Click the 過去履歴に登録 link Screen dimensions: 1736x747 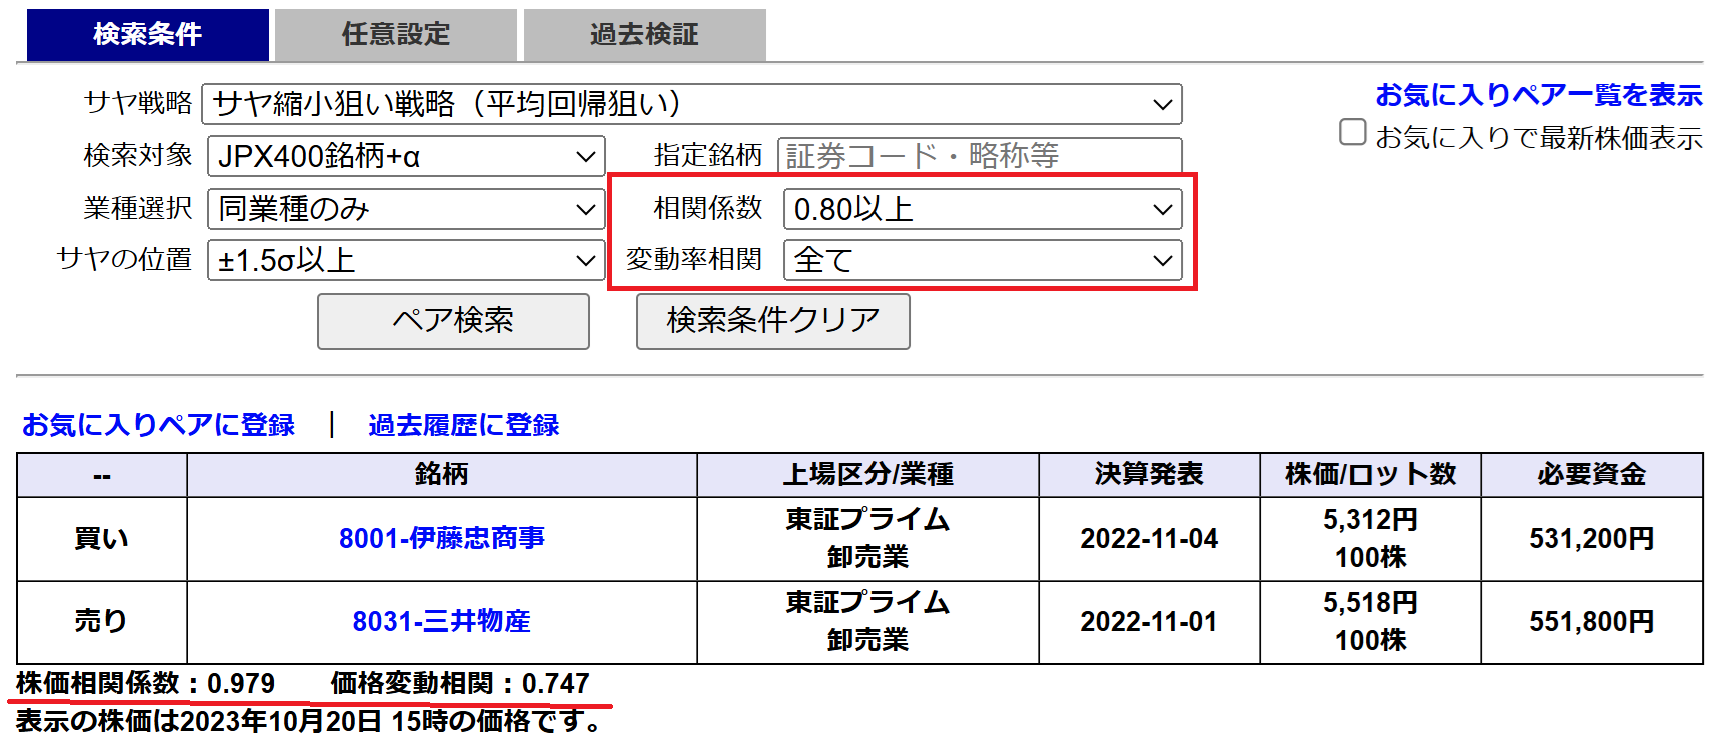coord(464,425)
